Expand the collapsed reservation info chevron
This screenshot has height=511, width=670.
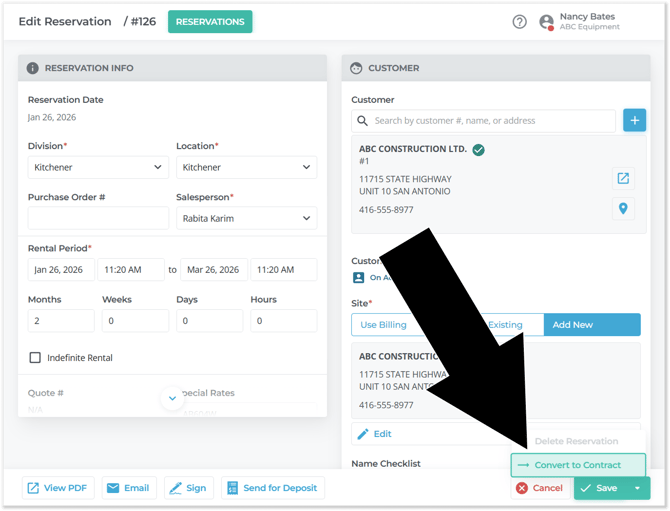coord(172,398)
